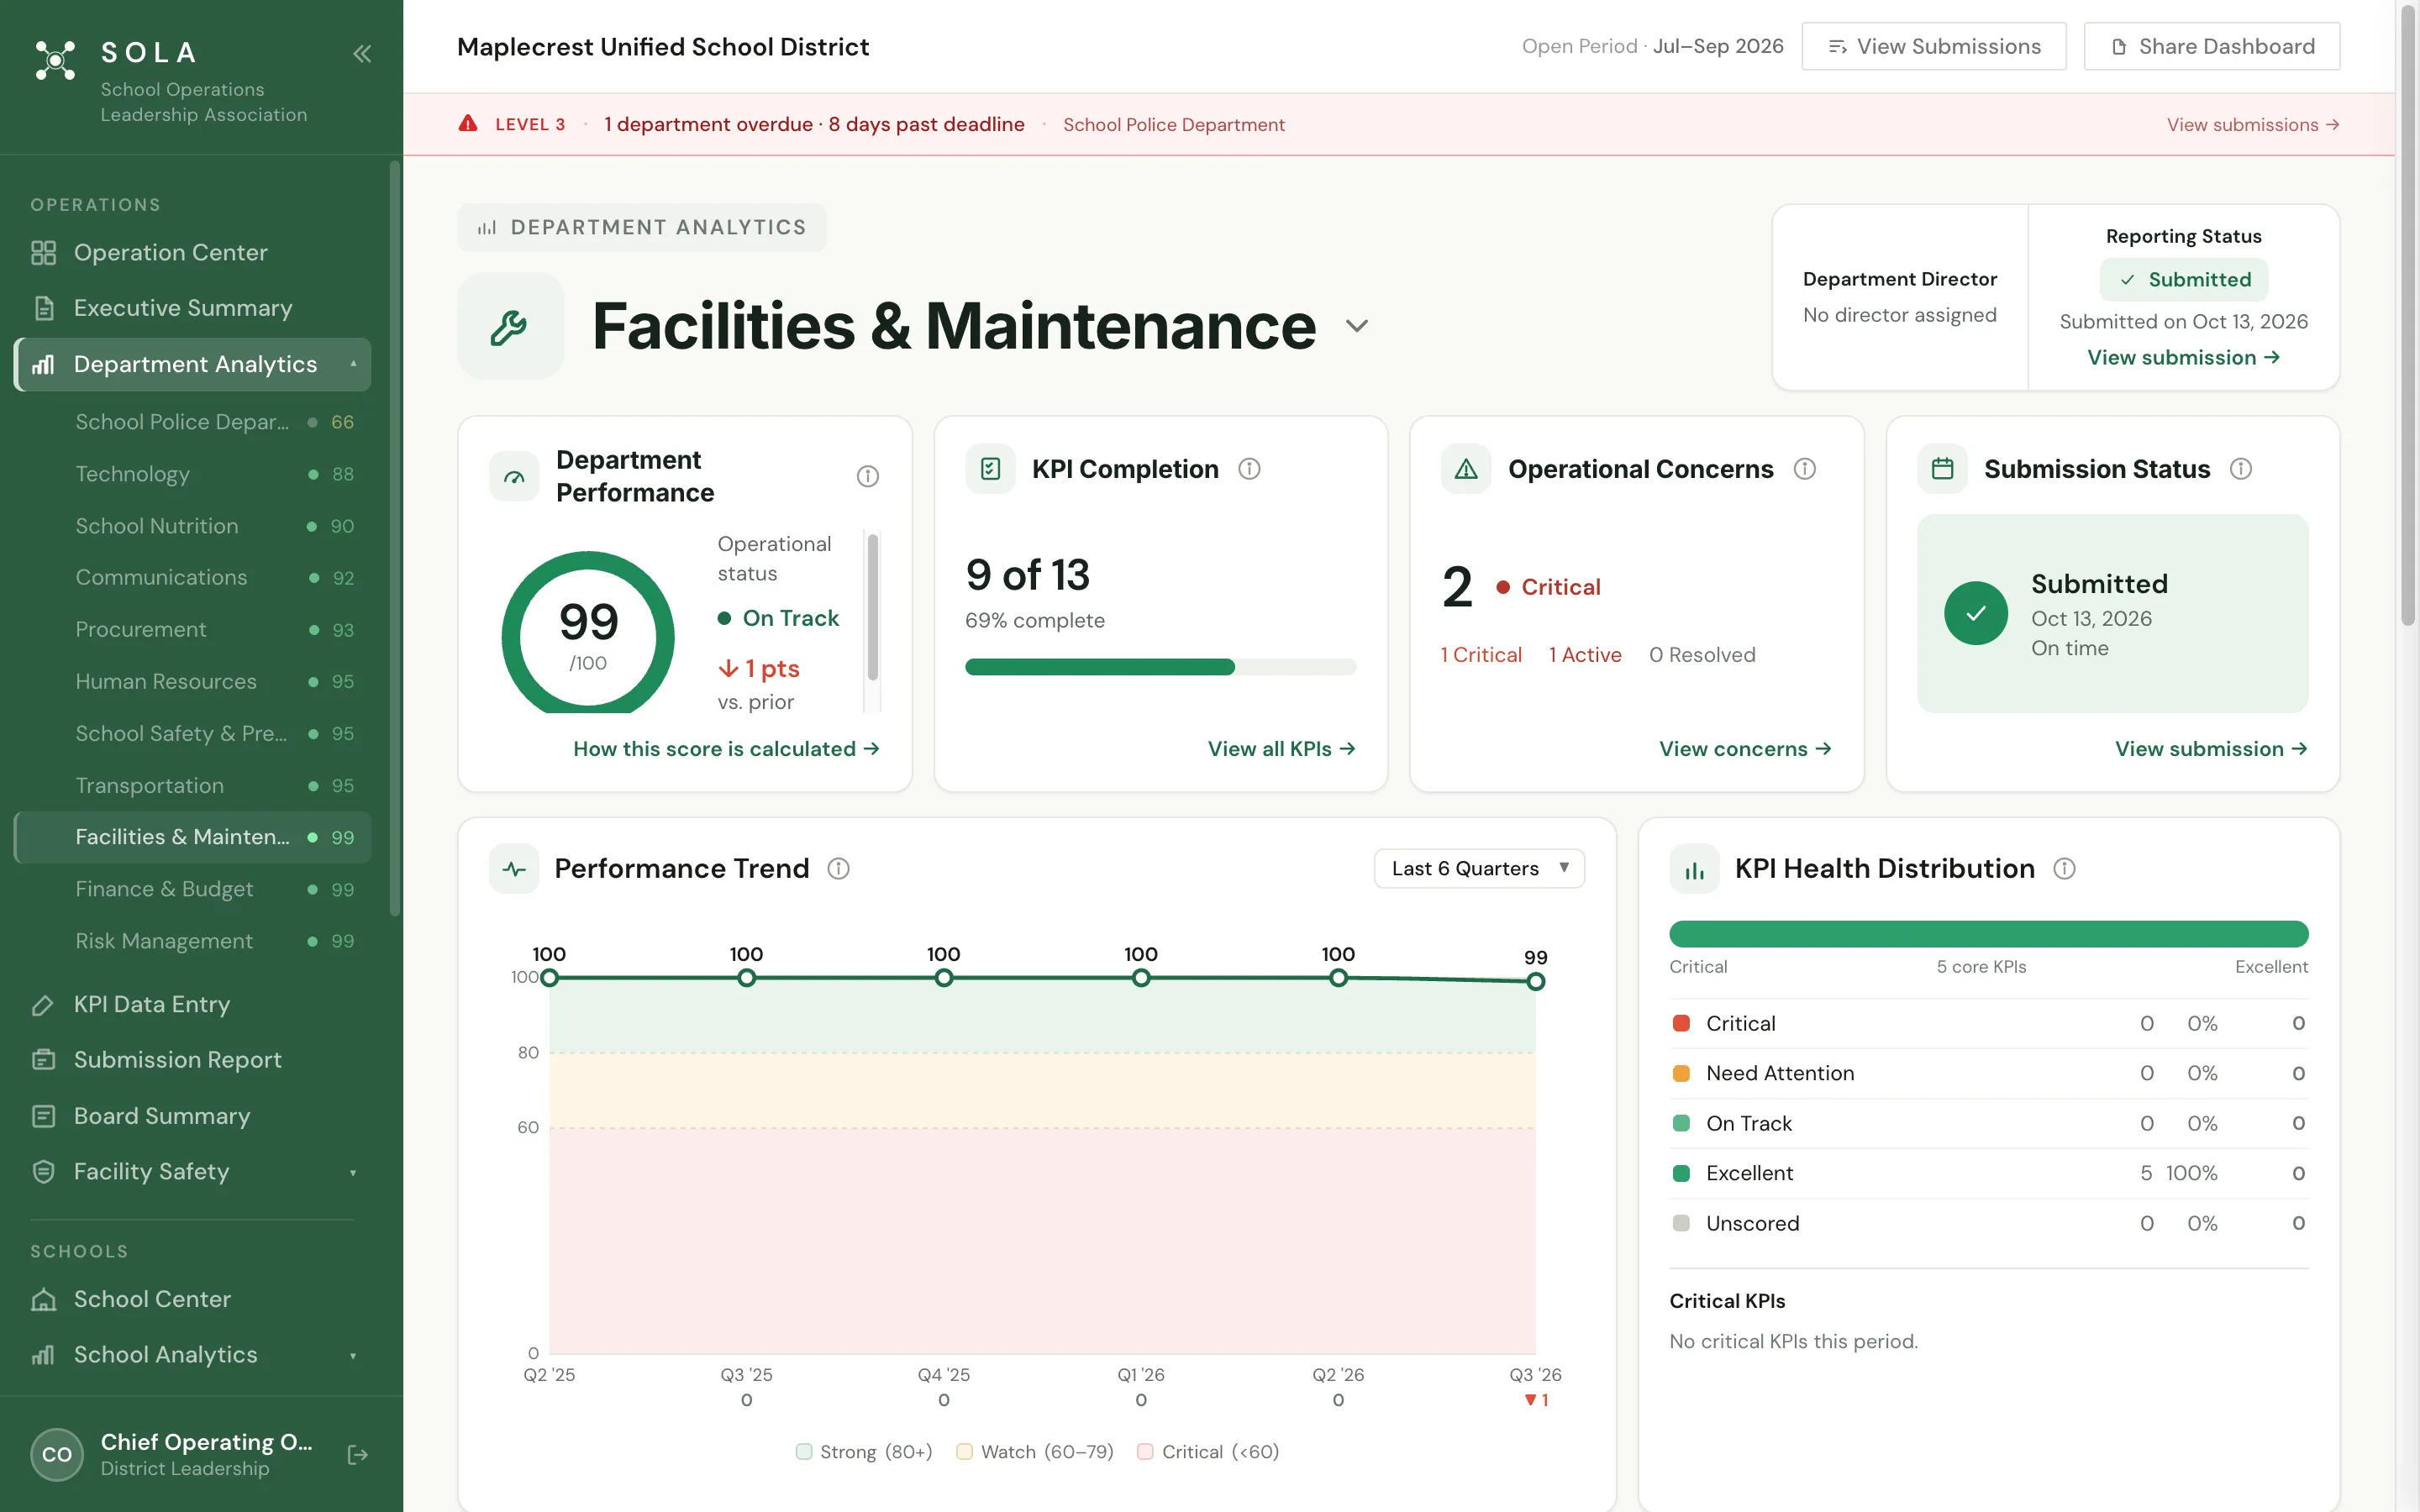Click the Submission Report icon
The image size is (2420, 1512).
(43, 1060)
